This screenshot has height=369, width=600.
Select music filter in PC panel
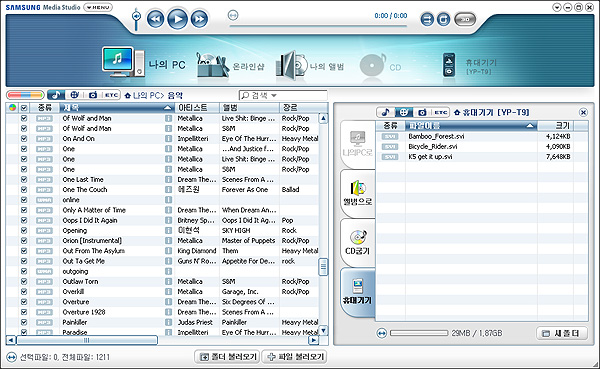[x=56, y=95]
